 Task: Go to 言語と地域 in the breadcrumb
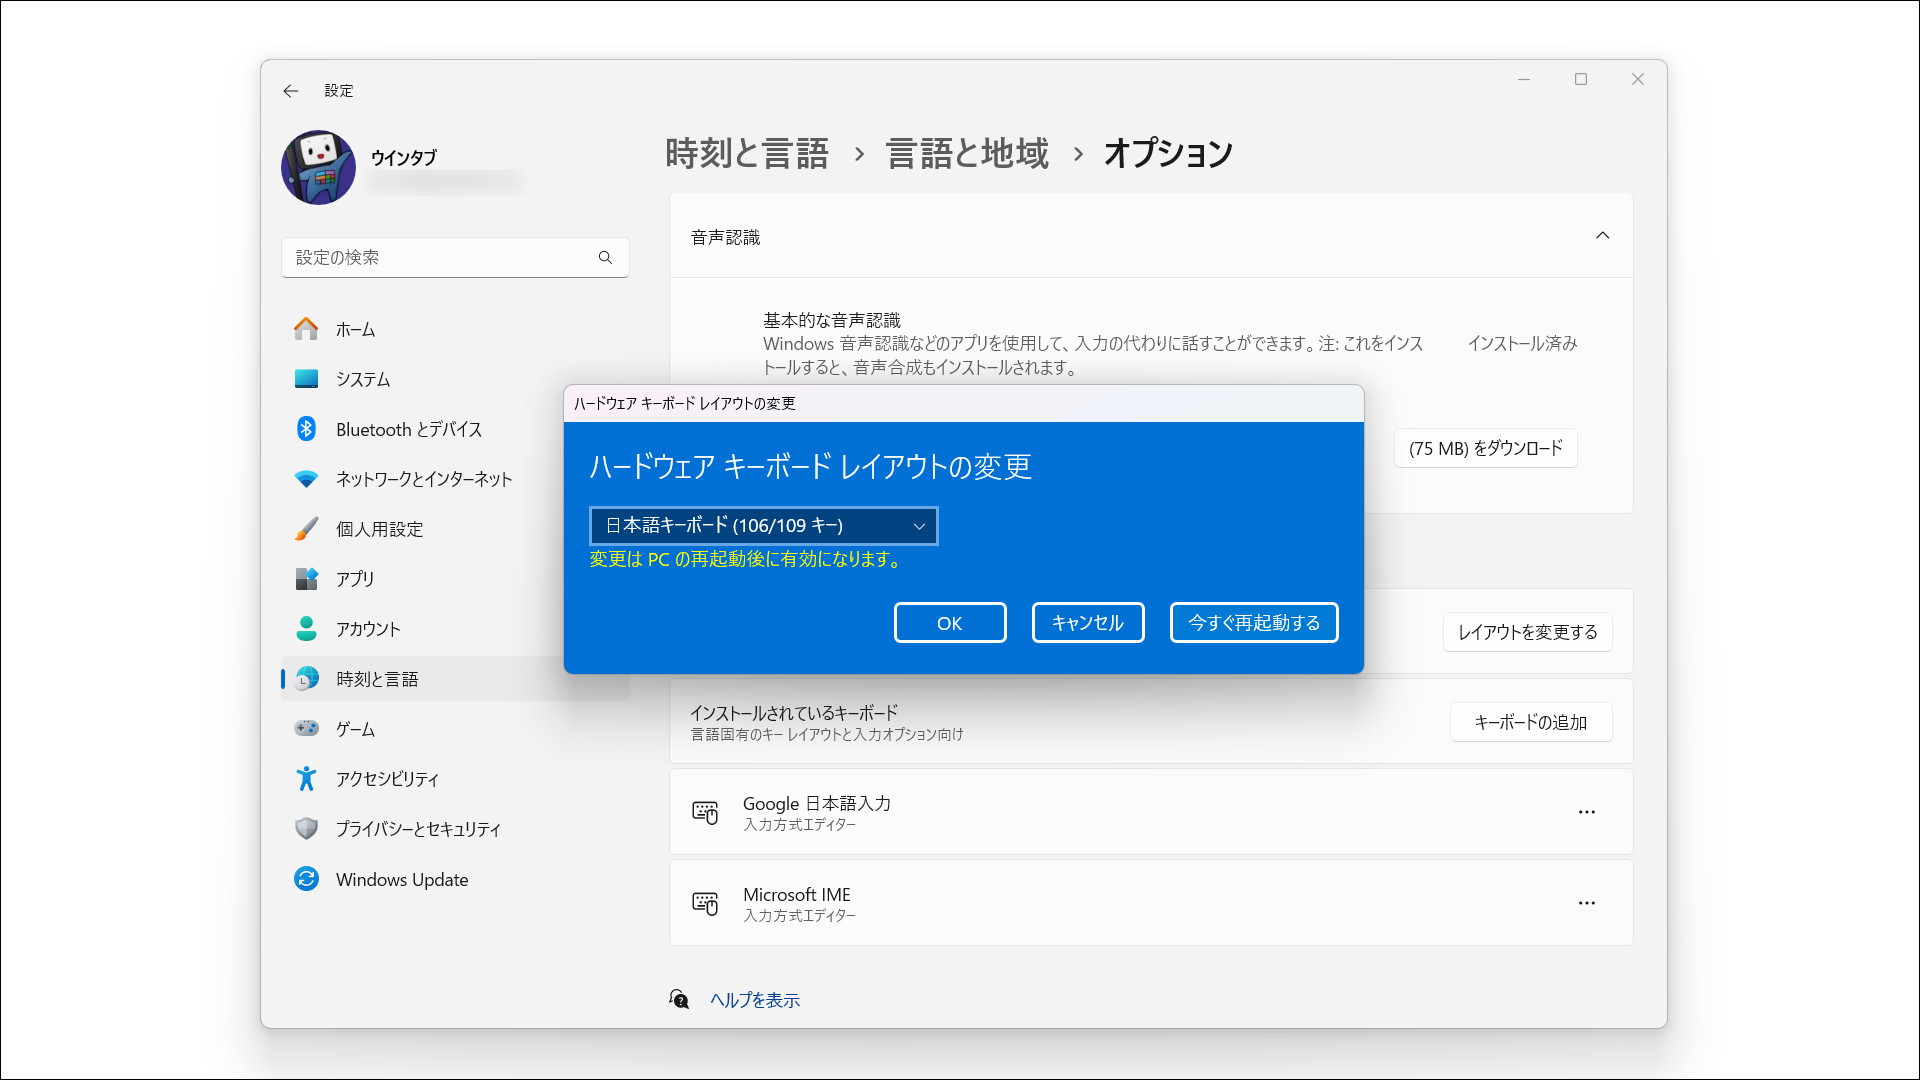coord(966,153)
